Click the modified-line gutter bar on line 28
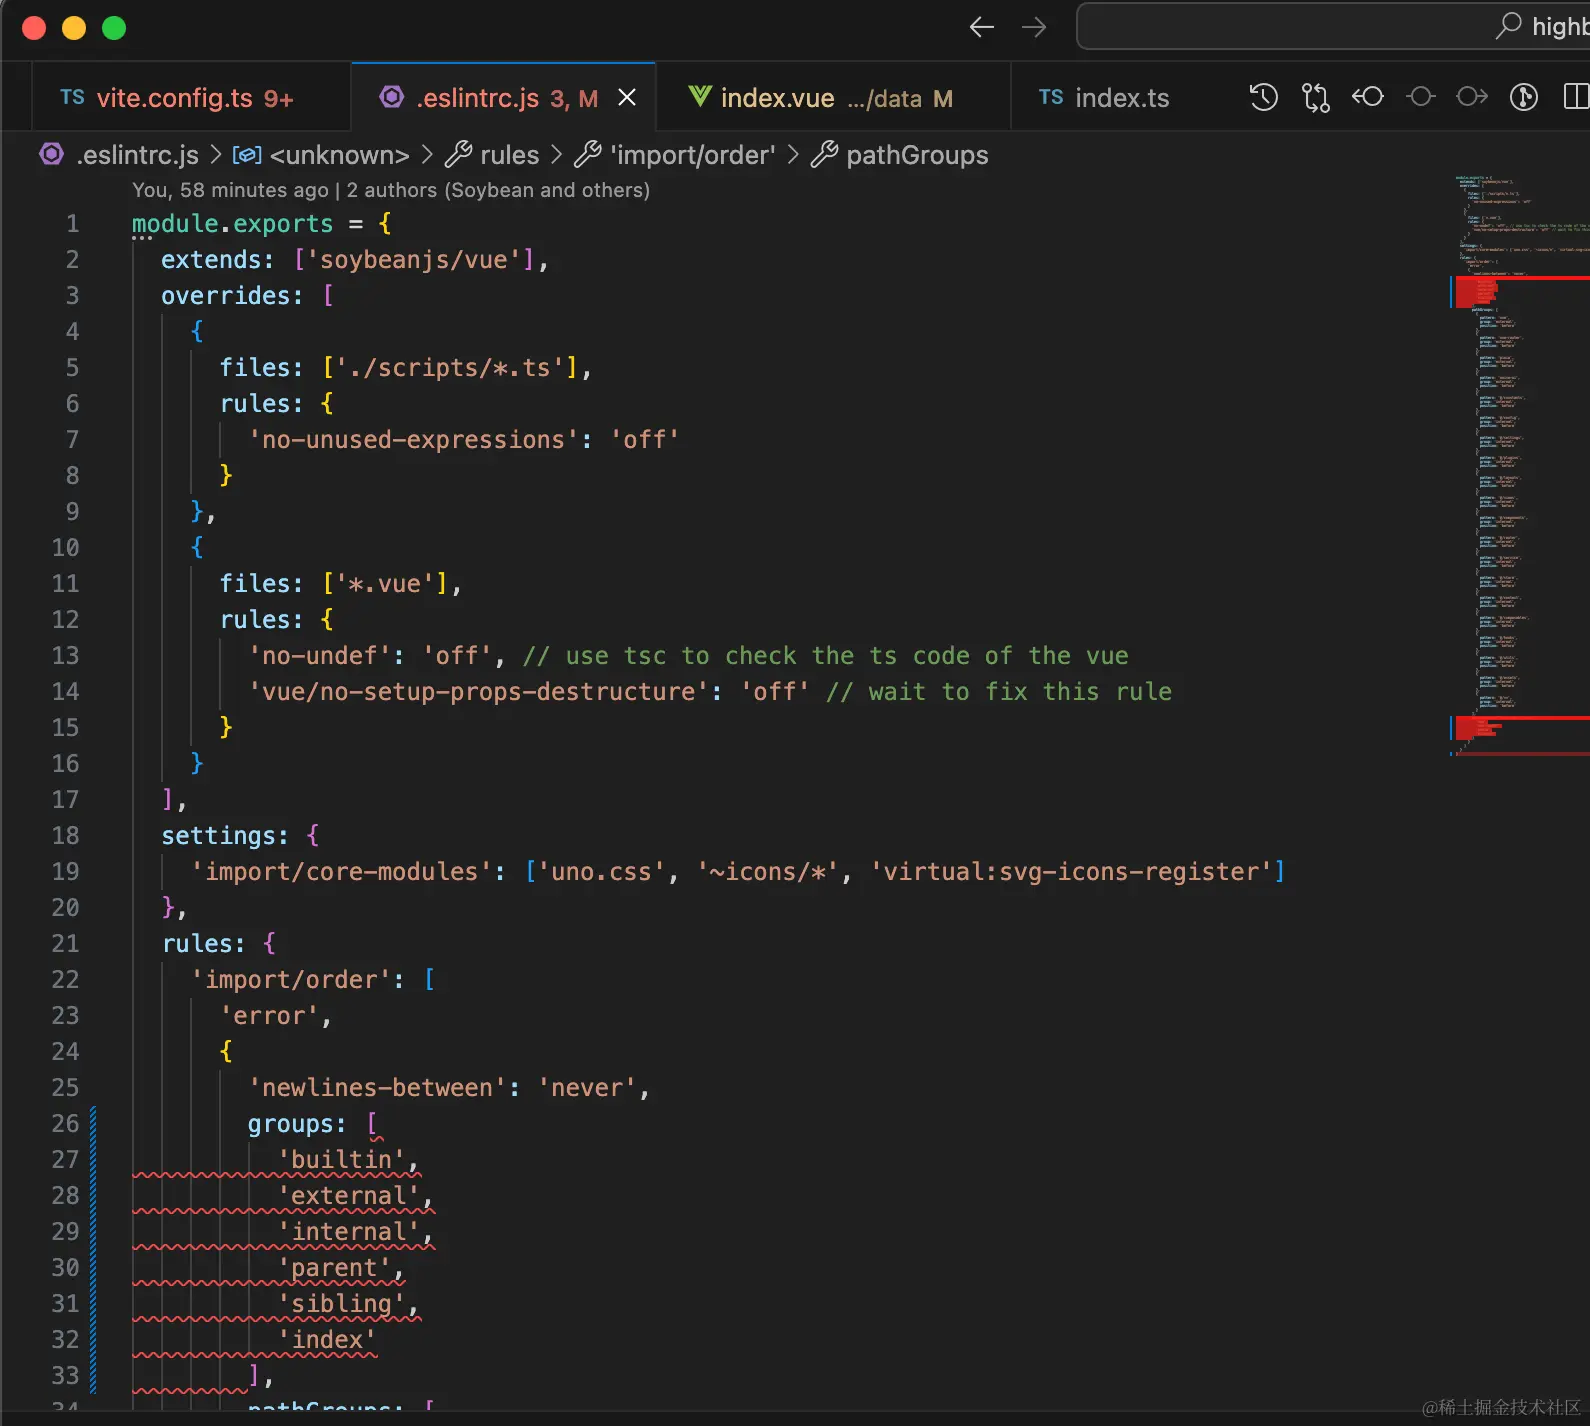Screen dimensions: 1590x1426 [93, 1195]
